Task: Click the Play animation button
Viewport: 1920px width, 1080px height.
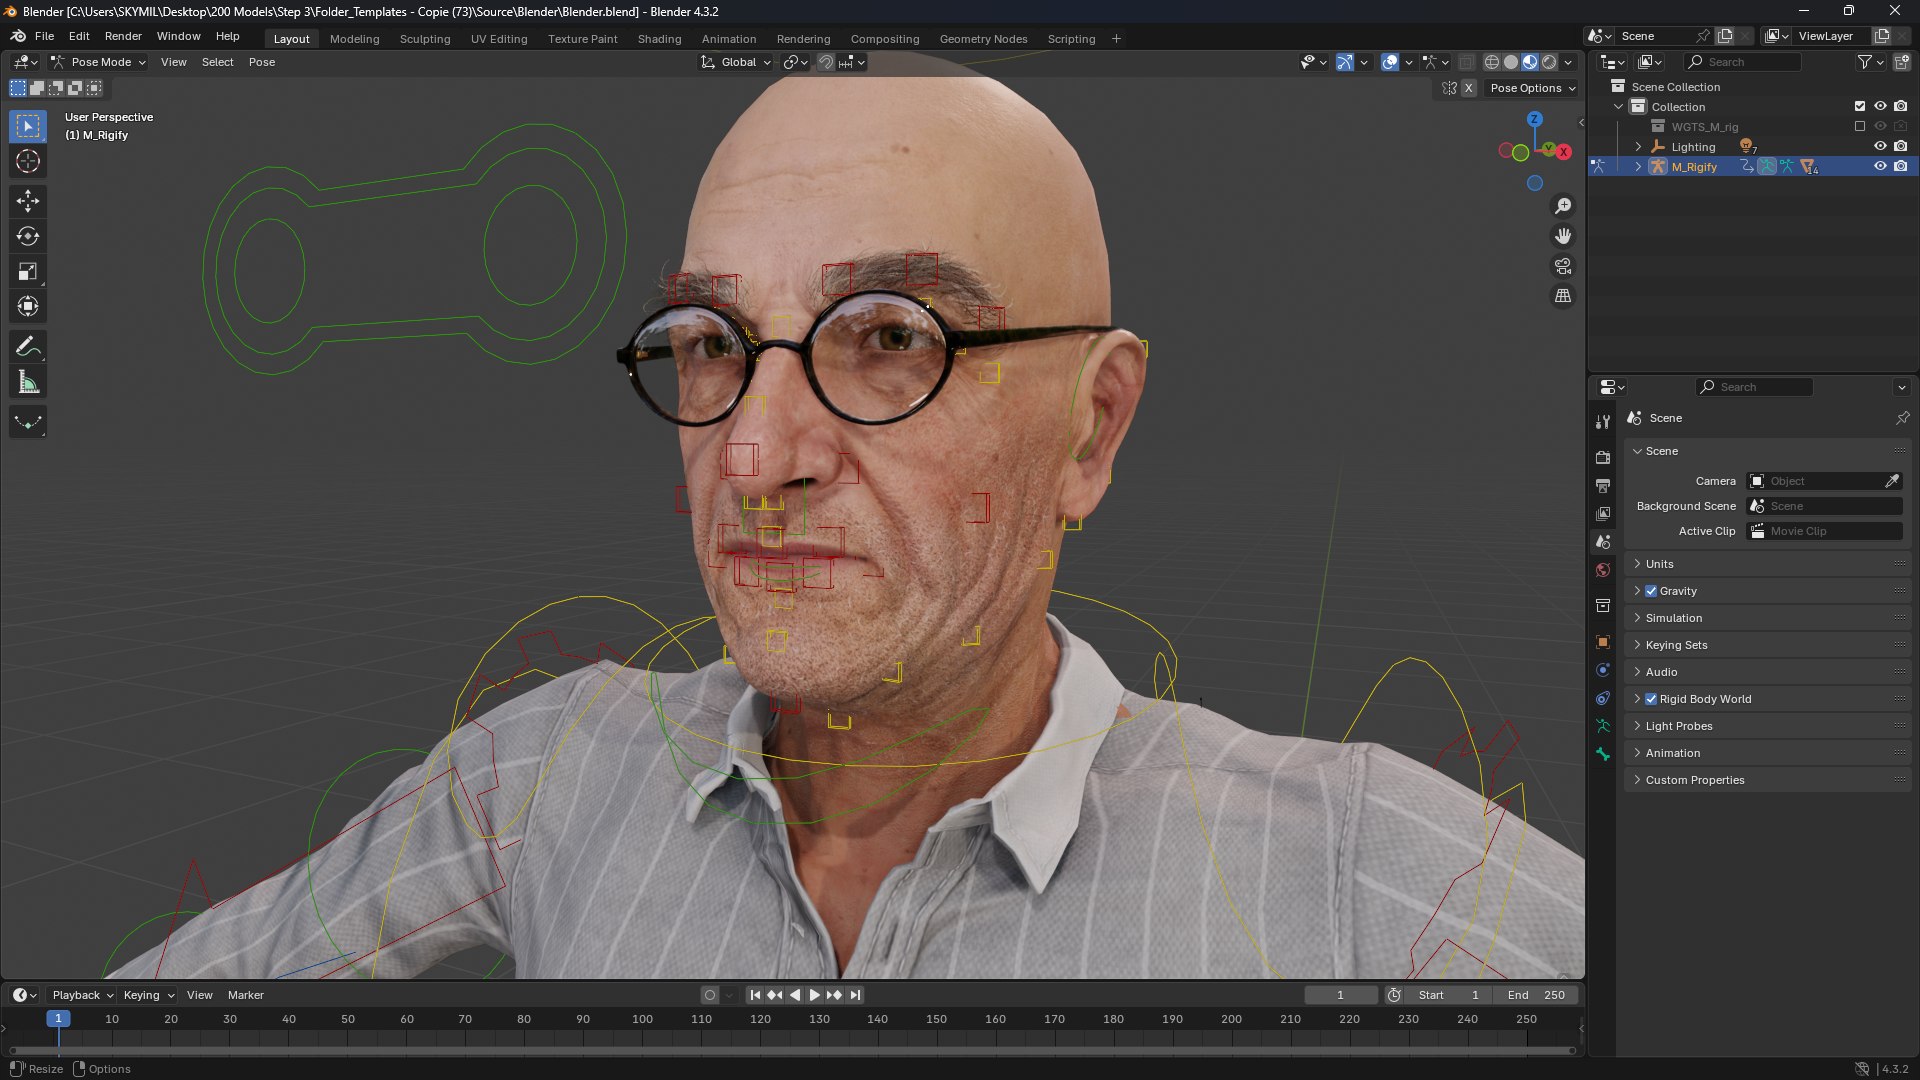Action: [x=814, y=995]
